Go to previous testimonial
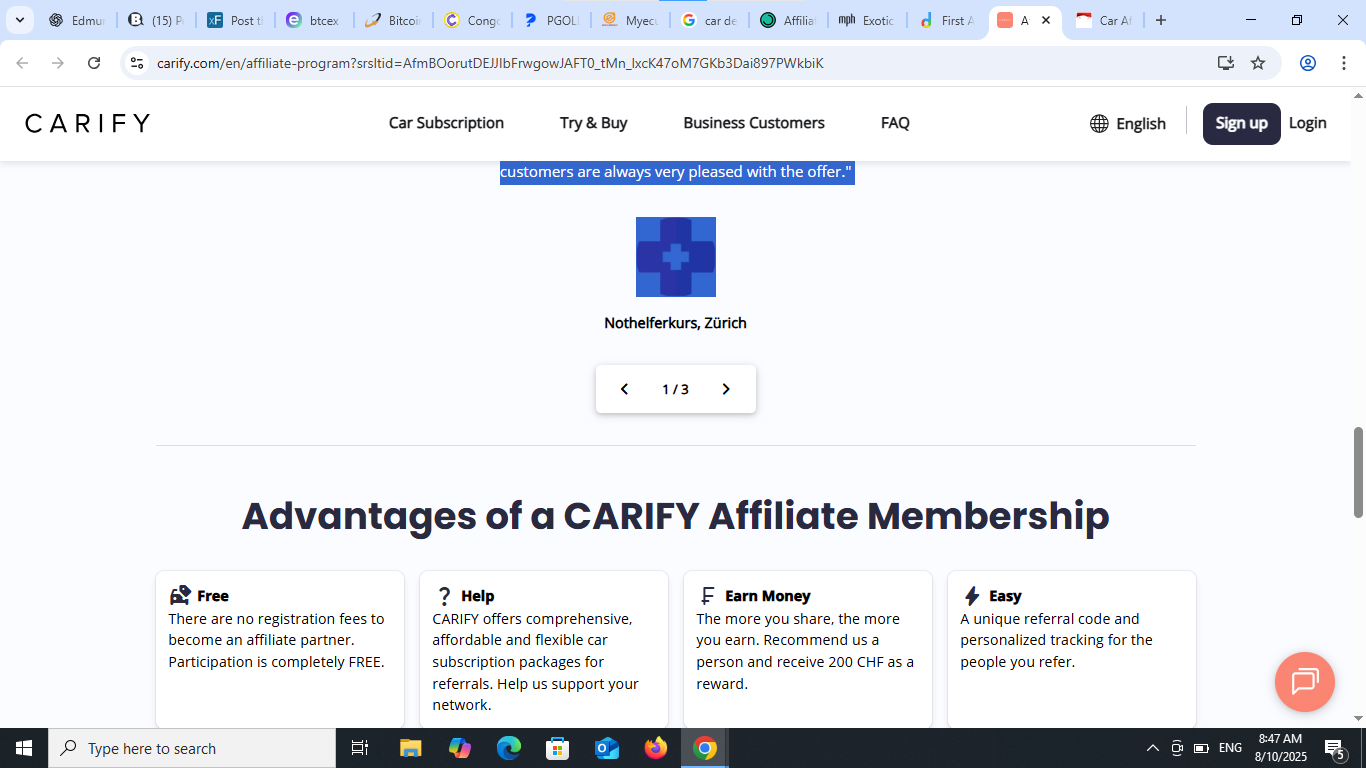This screenshot has width=1366, height=768. click(x=624, y=389)
